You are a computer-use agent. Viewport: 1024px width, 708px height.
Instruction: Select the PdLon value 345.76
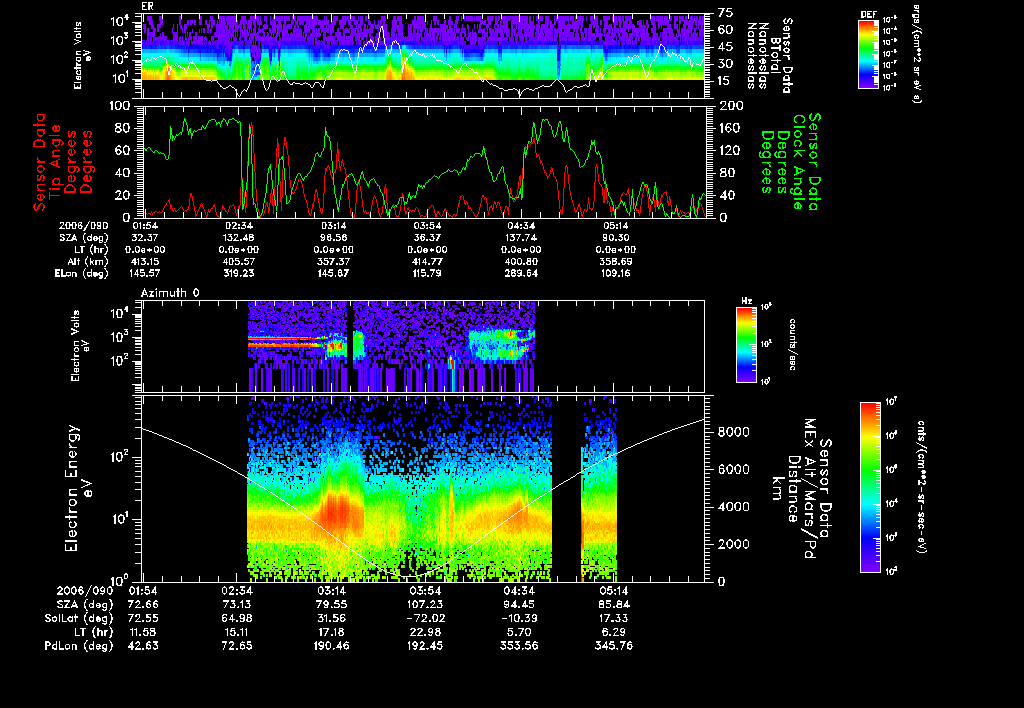coord(614,646)
